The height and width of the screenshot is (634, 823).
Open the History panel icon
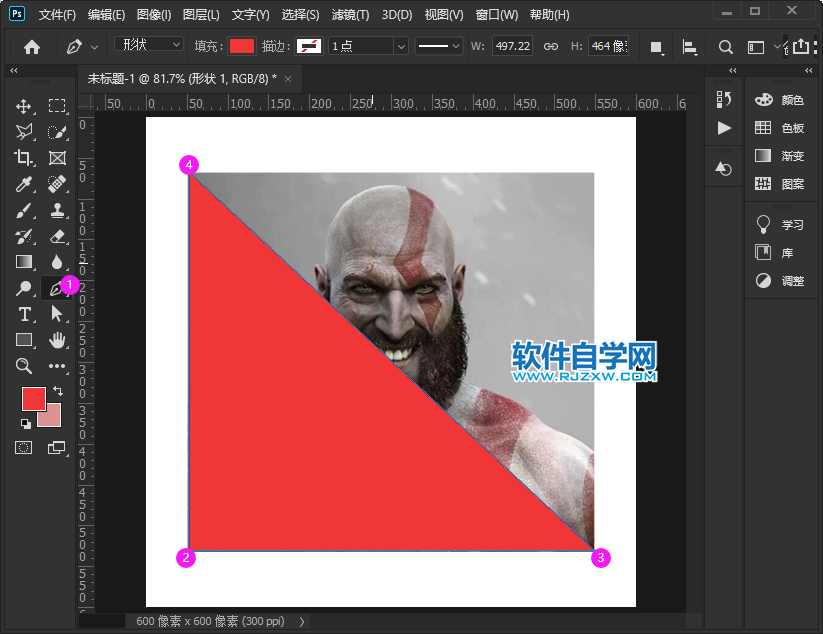point(724,99)
